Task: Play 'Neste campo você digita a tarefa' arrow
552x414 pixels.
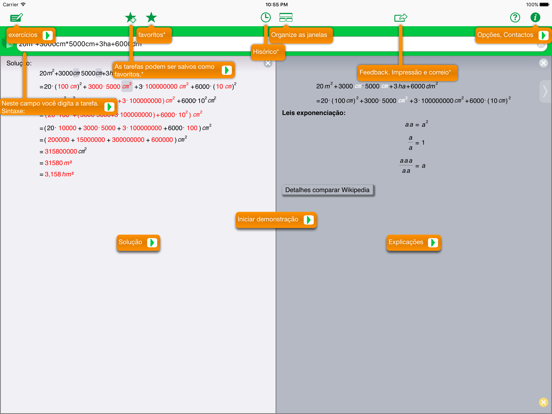Action: click(109, 107)
